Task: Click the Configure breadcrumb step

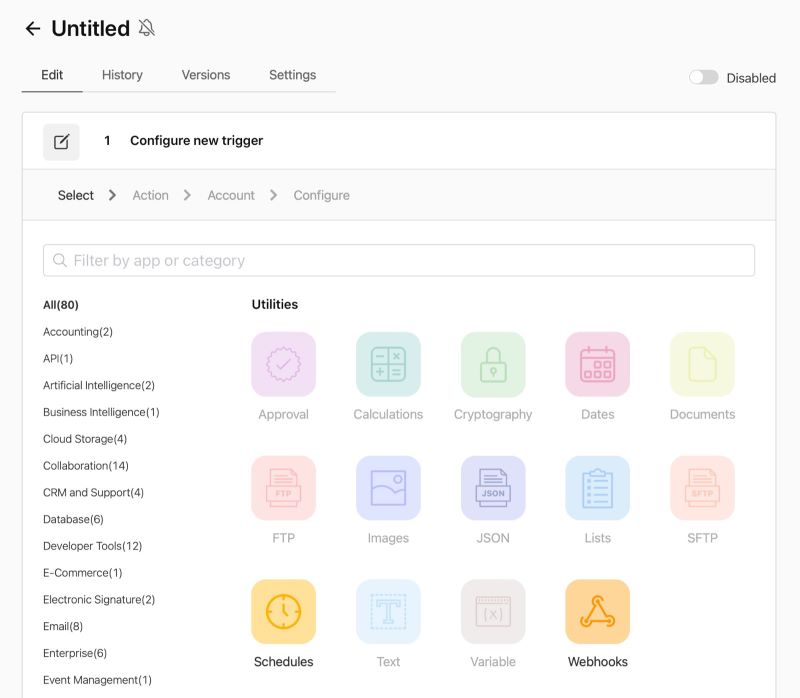Action: 321,195
